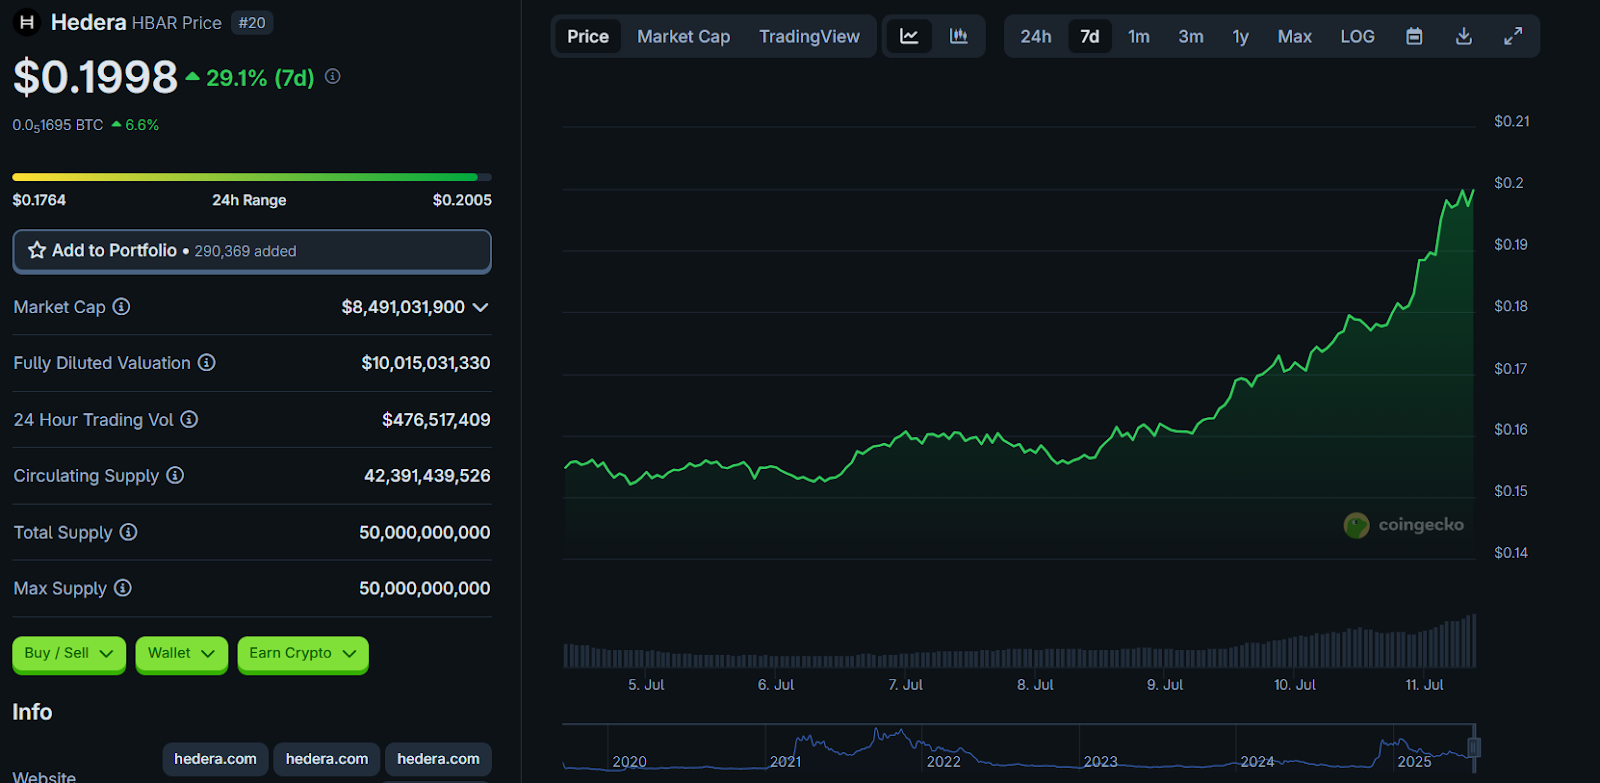Set chart range to 1y
The width and height of the screenshot is (1600, 783).
1241,36
